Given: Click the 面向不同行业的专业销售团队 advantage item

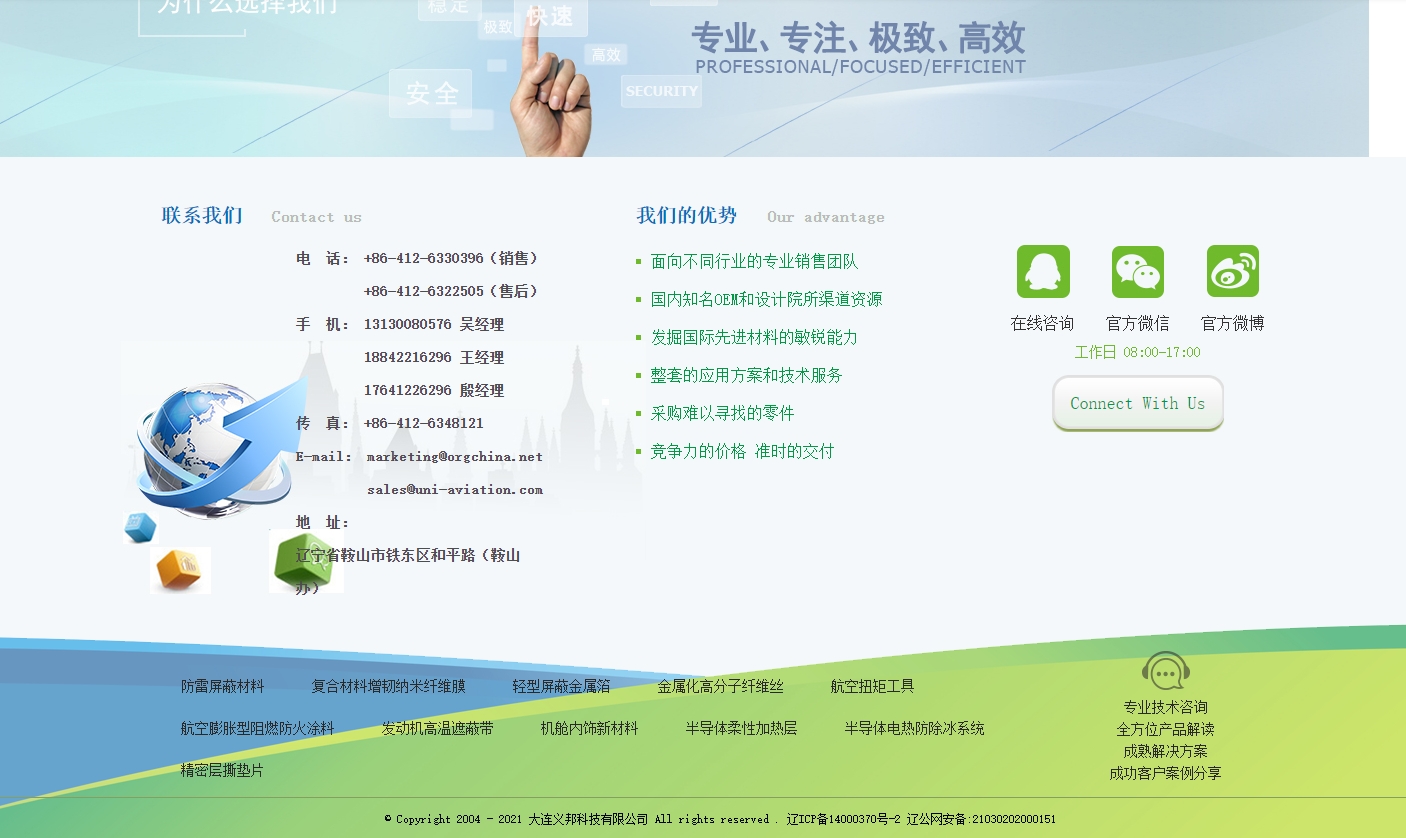Looking at the screenshot, I should (754, 261).
